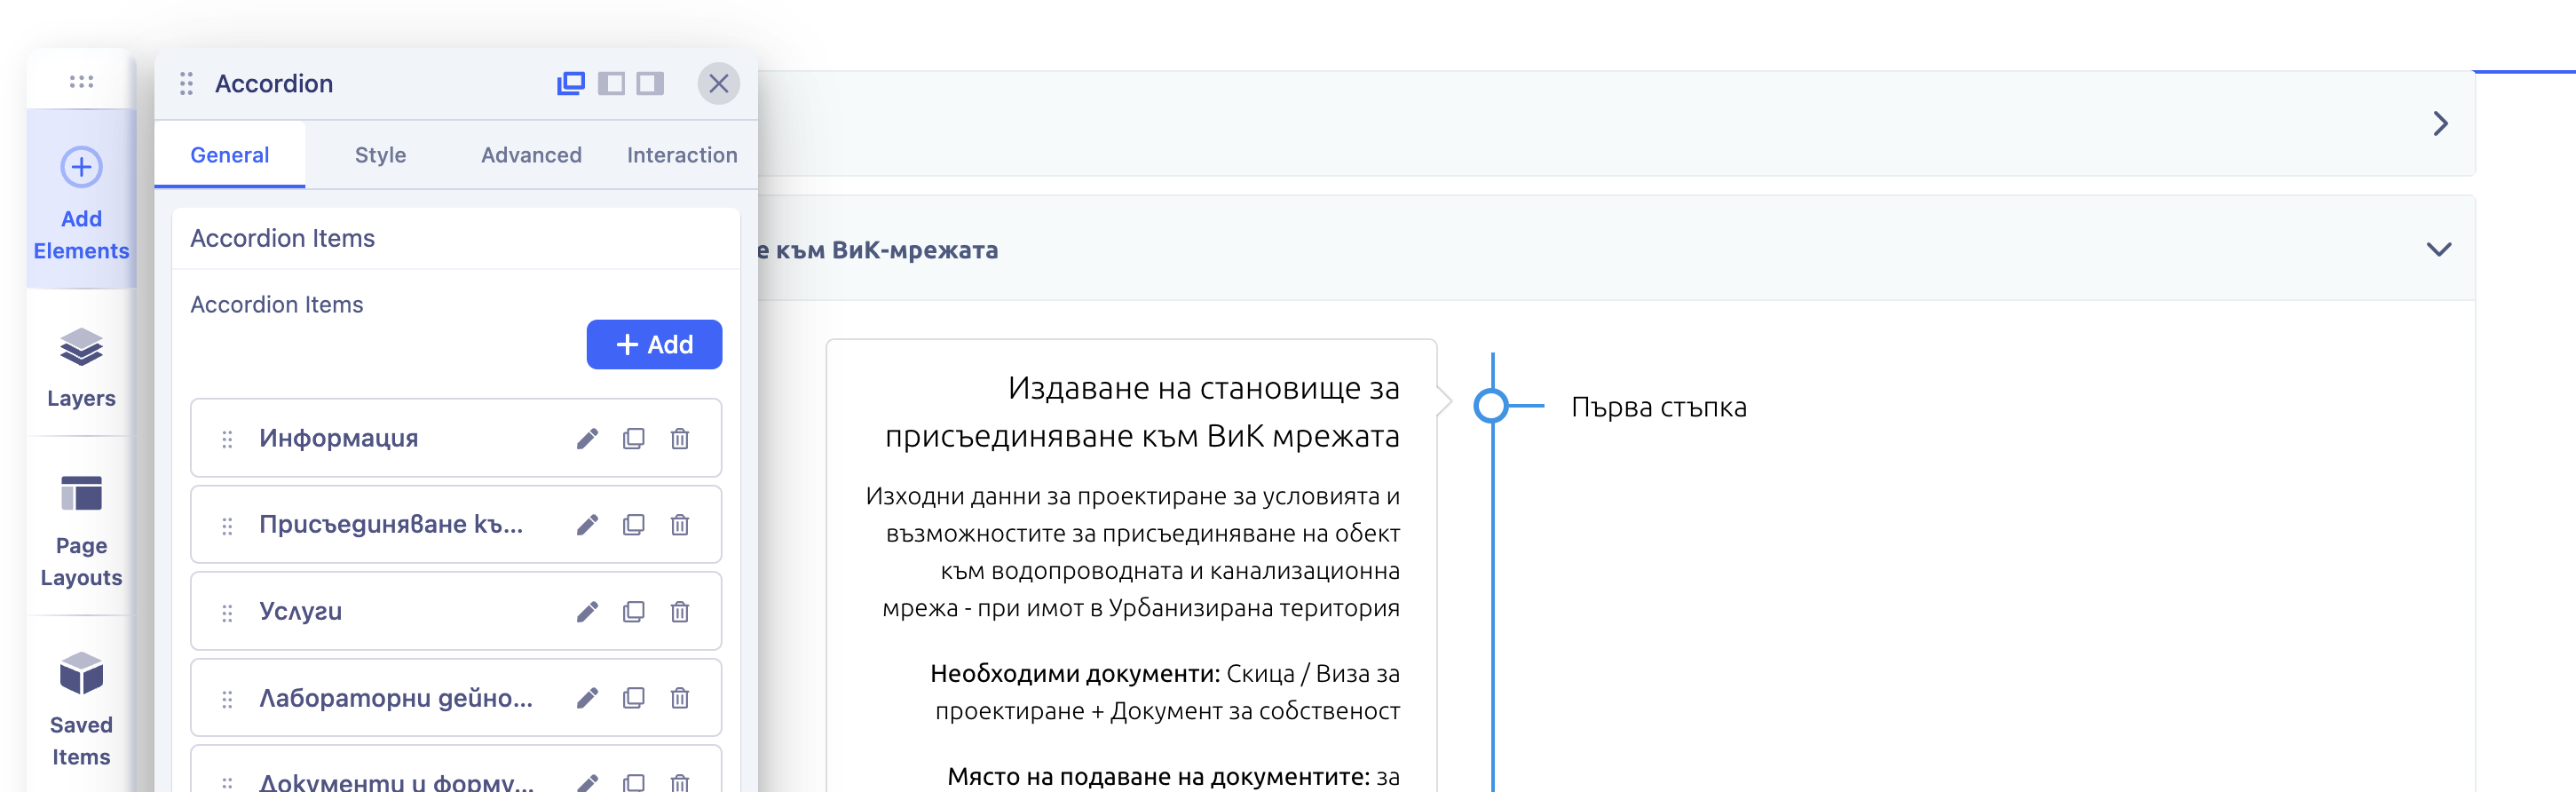Select the Лабораторни дейно... item row

pos(456,698)
